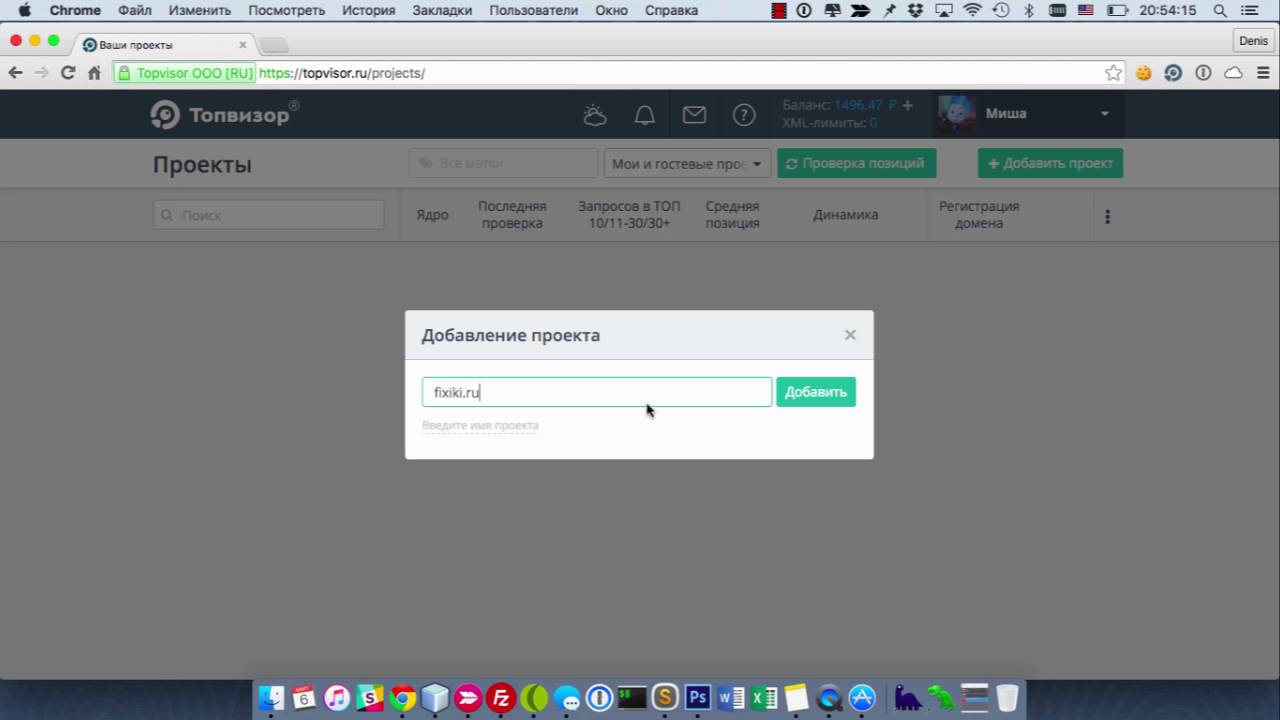Image resolution: width=1280 pixels, height=720 pixels.
Task: Open a new tab via the blank tab button
Action: click(x=274, y=46)
